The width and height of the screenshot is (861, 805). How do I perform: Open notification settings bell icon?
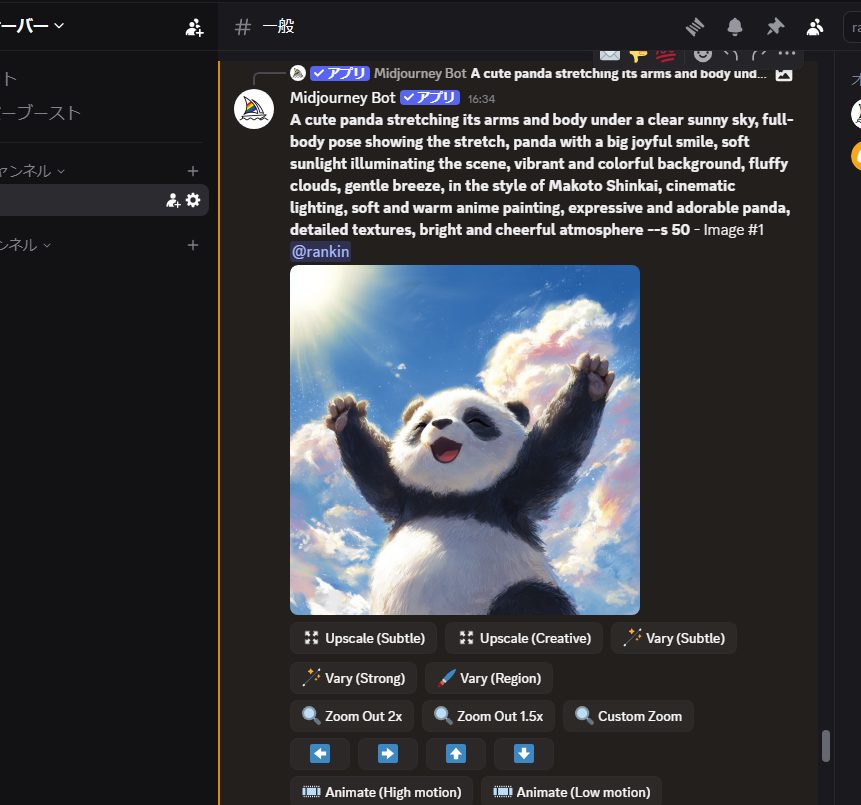click(735, 27)
